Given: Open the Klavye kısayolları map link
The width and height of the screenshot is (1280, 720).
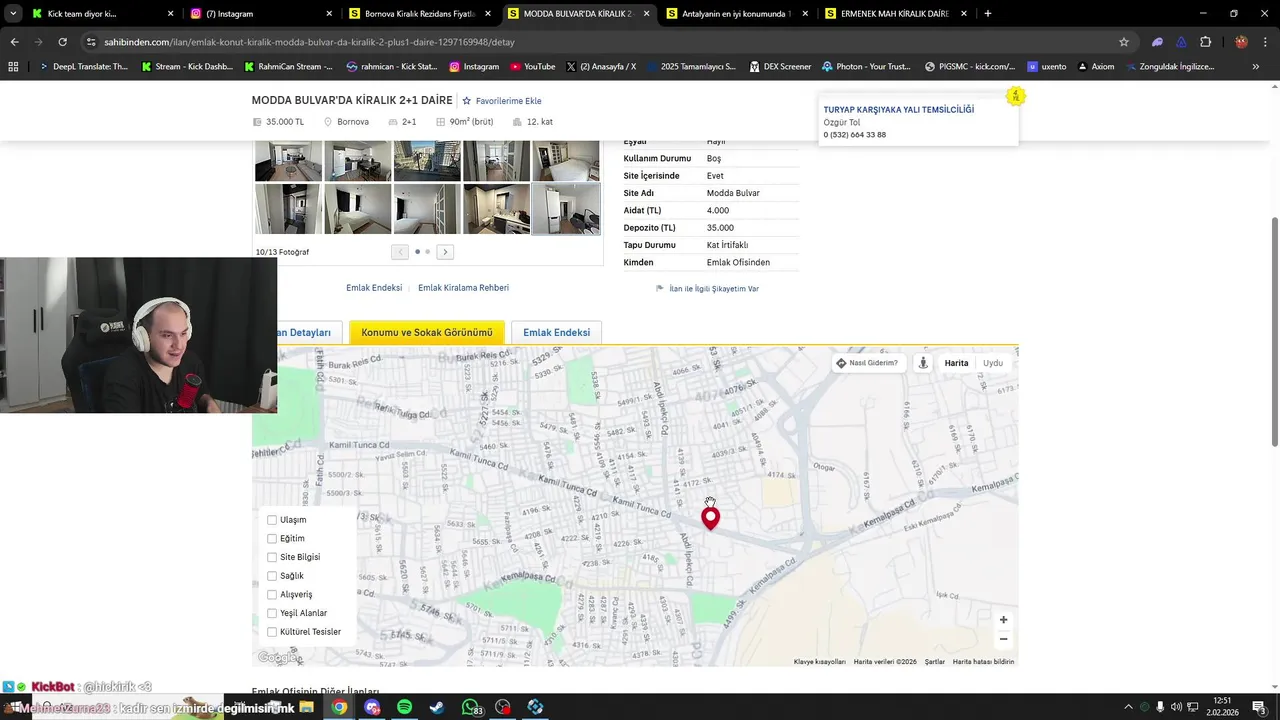Looking at the screenshot, I should point(819,662).
